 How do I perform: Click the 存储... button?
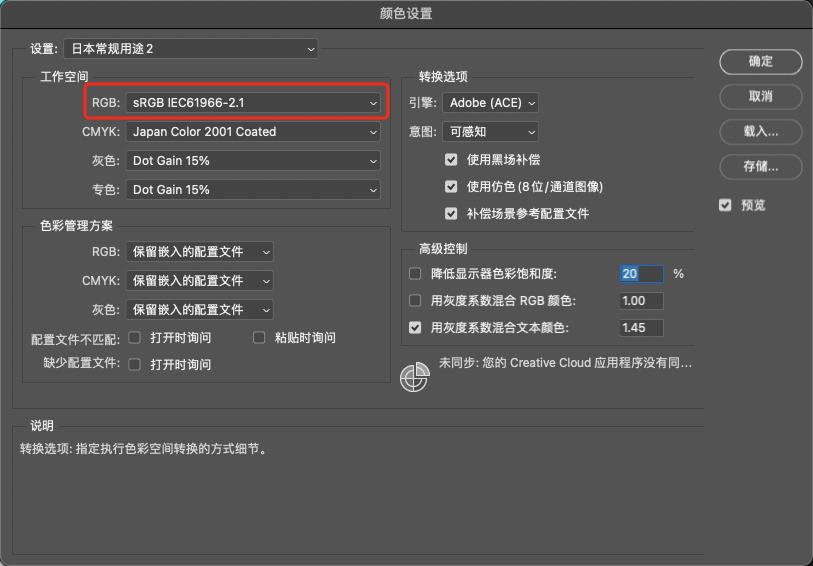[761, 167]
